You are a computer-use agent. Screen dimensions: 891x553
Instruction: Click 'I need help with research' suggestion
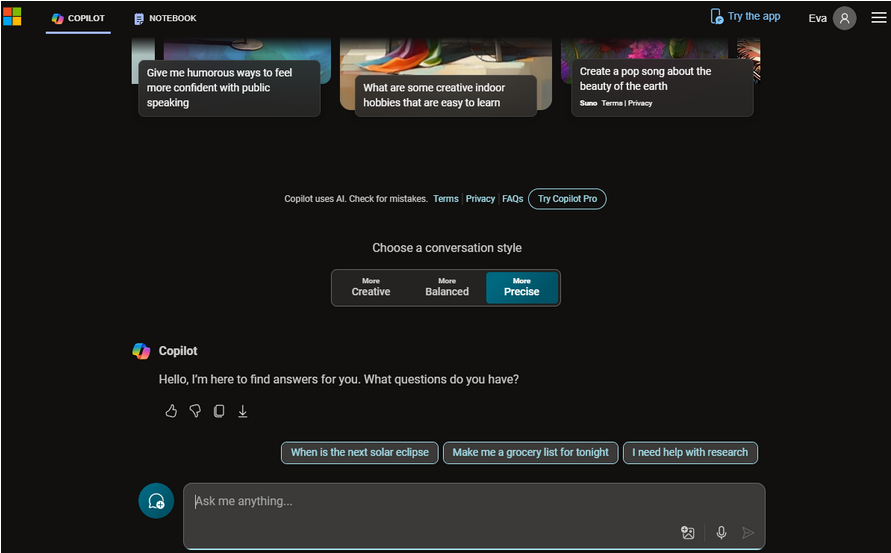click(690, 452)
